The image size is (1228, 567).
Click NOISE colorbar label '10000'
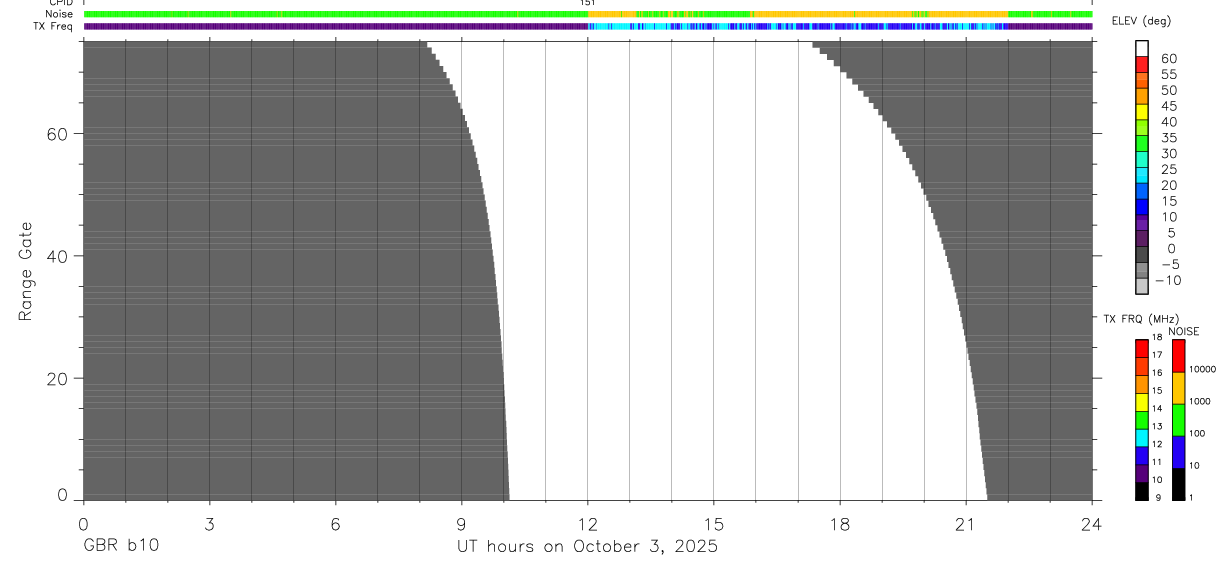click(x=1202, y=369)
